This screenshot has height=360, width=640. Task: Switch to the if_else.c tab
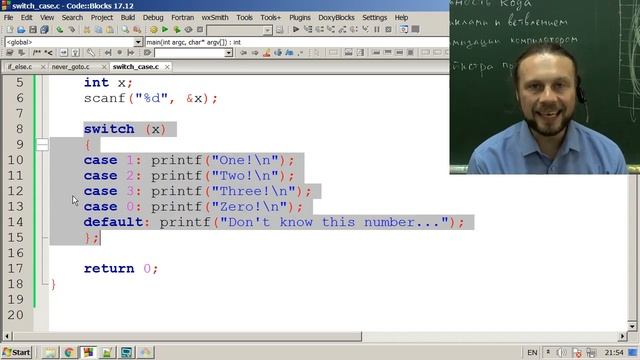tap(20, 67)
